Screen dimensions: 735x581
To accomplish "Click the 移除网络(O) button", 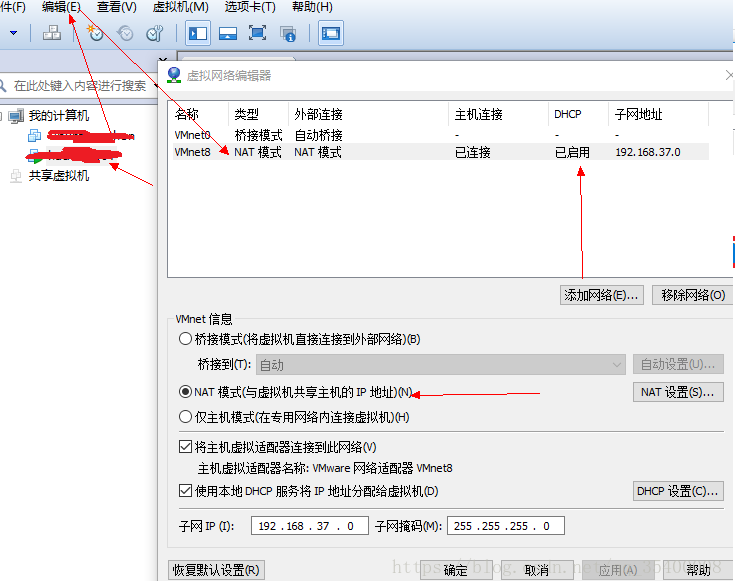I will click(x=693, y=295).
